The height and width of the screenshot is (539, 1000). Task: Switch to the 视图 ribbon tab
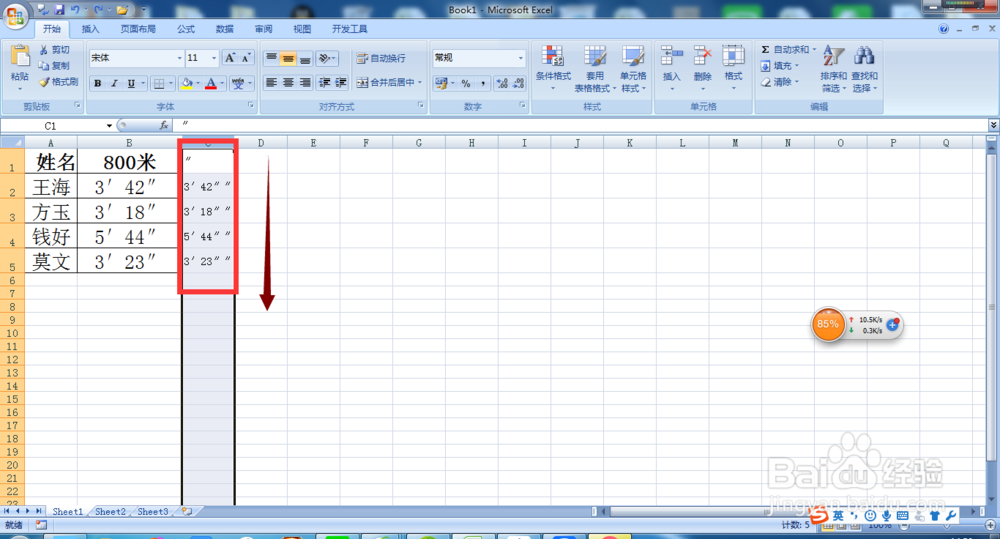[x=302, y=29]
